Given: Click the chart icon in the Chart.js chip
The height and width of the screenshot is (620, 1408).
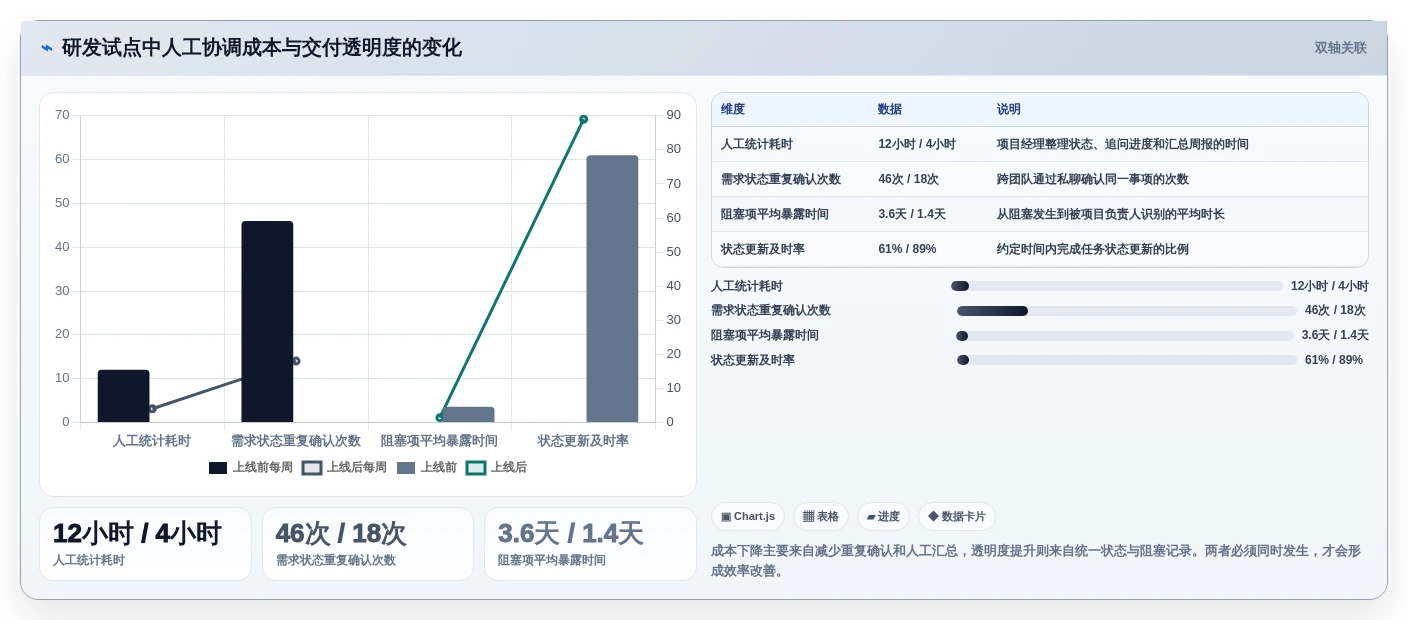Looking at the screenshot, I should [x=725, y=517].
